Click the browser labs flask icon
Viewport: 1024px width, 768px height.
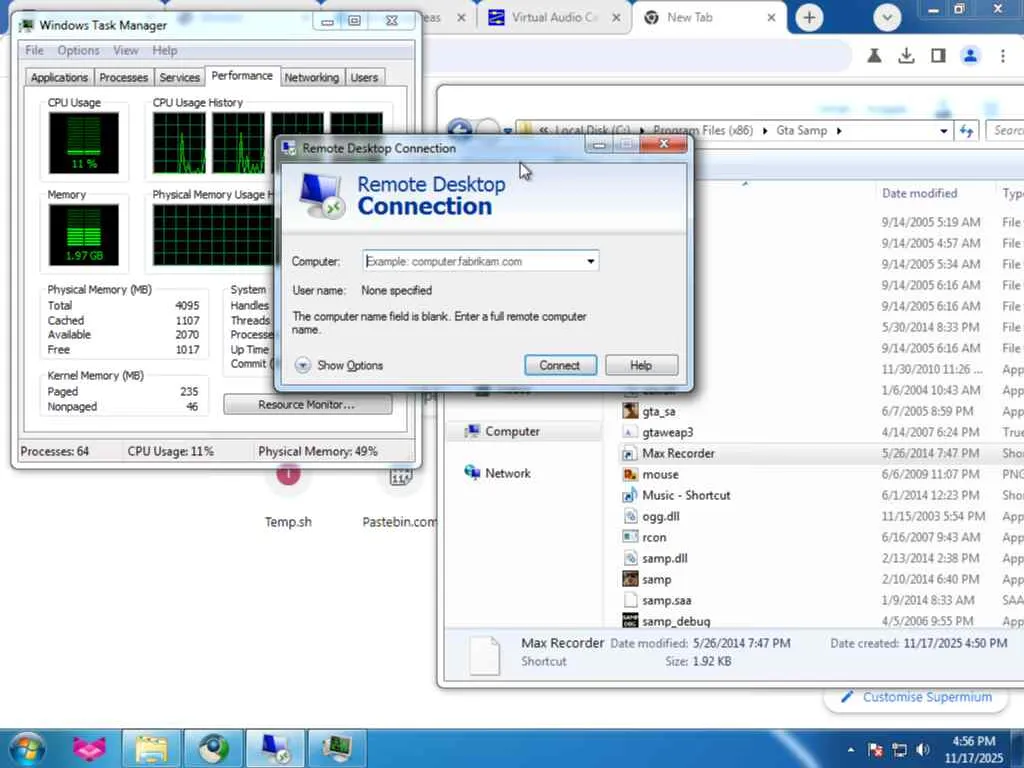point(874,56)
